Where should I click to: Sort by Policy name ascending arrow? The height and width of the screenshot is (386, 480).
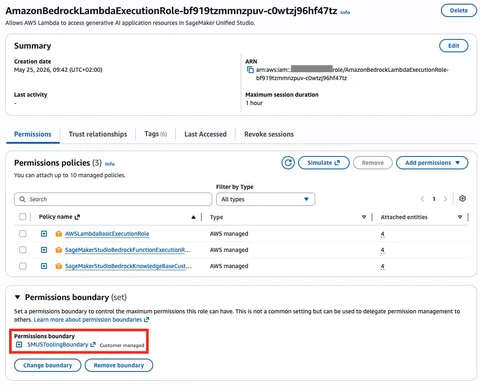coord(193,217)
